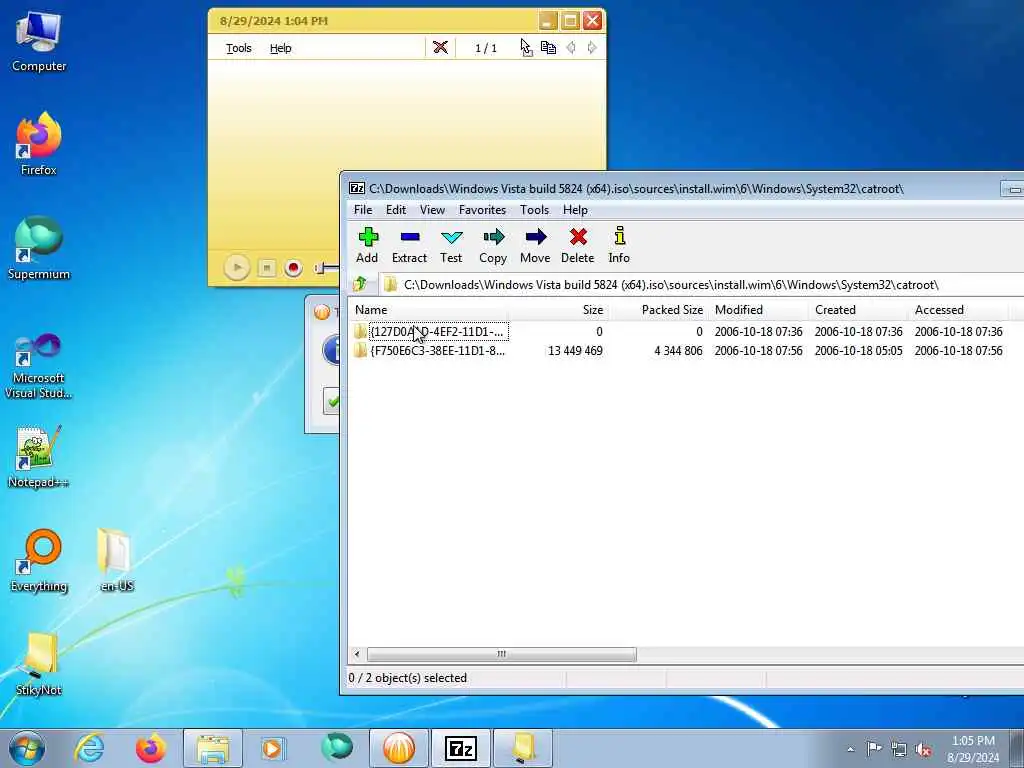Viewport: 1024px width, 768px height.
Task: Go to previous note arrow
Action: 571,48
